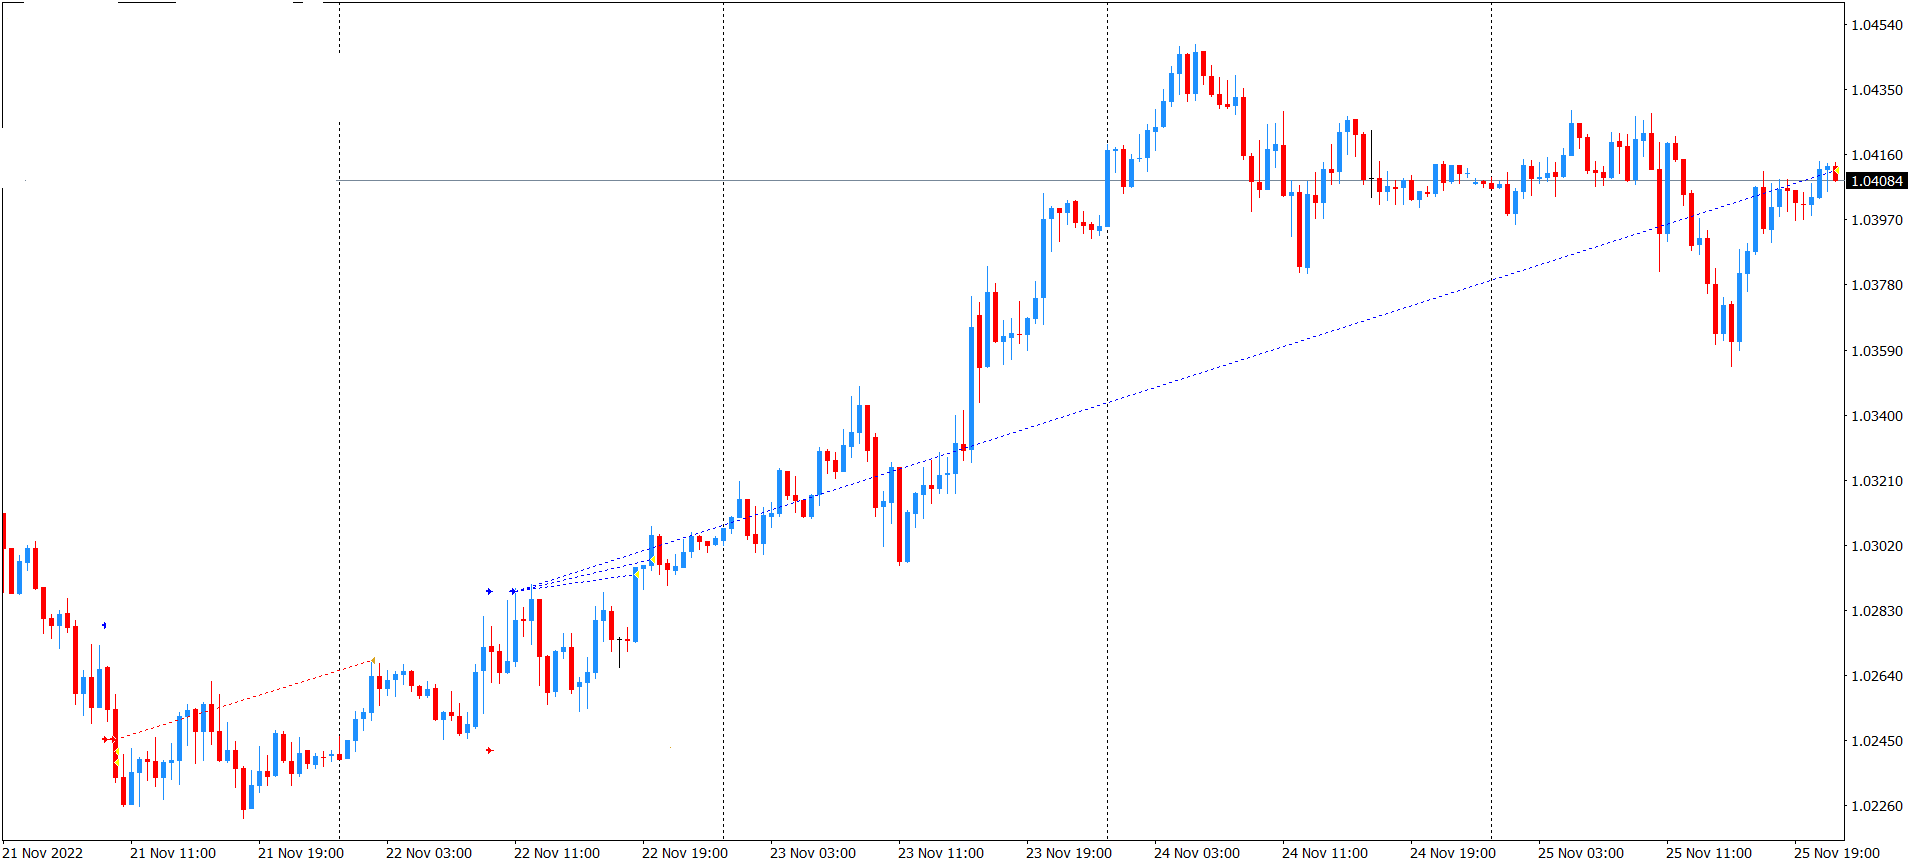
Task: Click the current price tag 1.04084
Action: pyautogui.click(x=1877, y=181)
